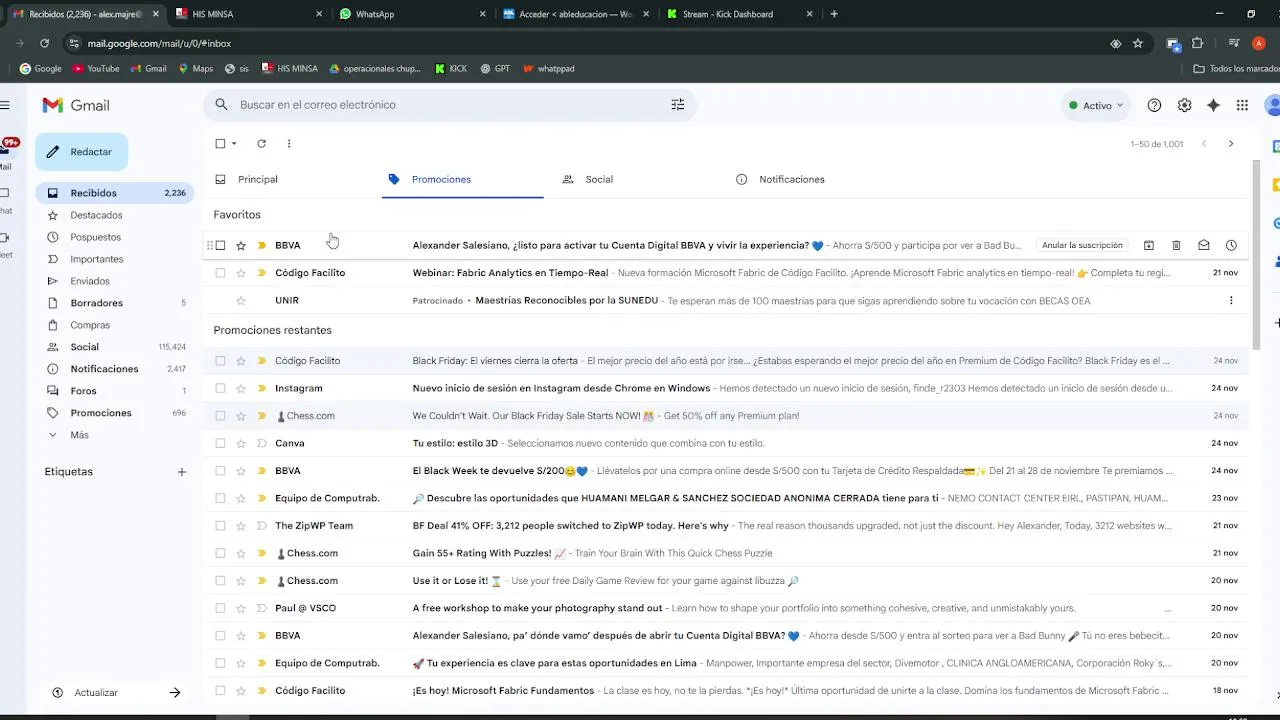Mark the hovered BBVA email as unread
The image size is (1280, 720).
1204,245
